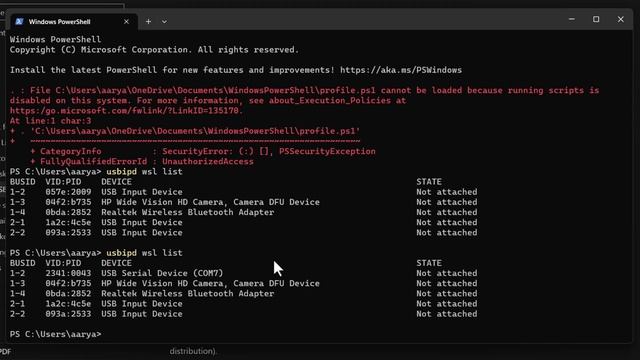Screen dimensions: 640x360
Task: Click 'Copyright (C) Microsoft Corporation' line
Action: tap(154, 50)
